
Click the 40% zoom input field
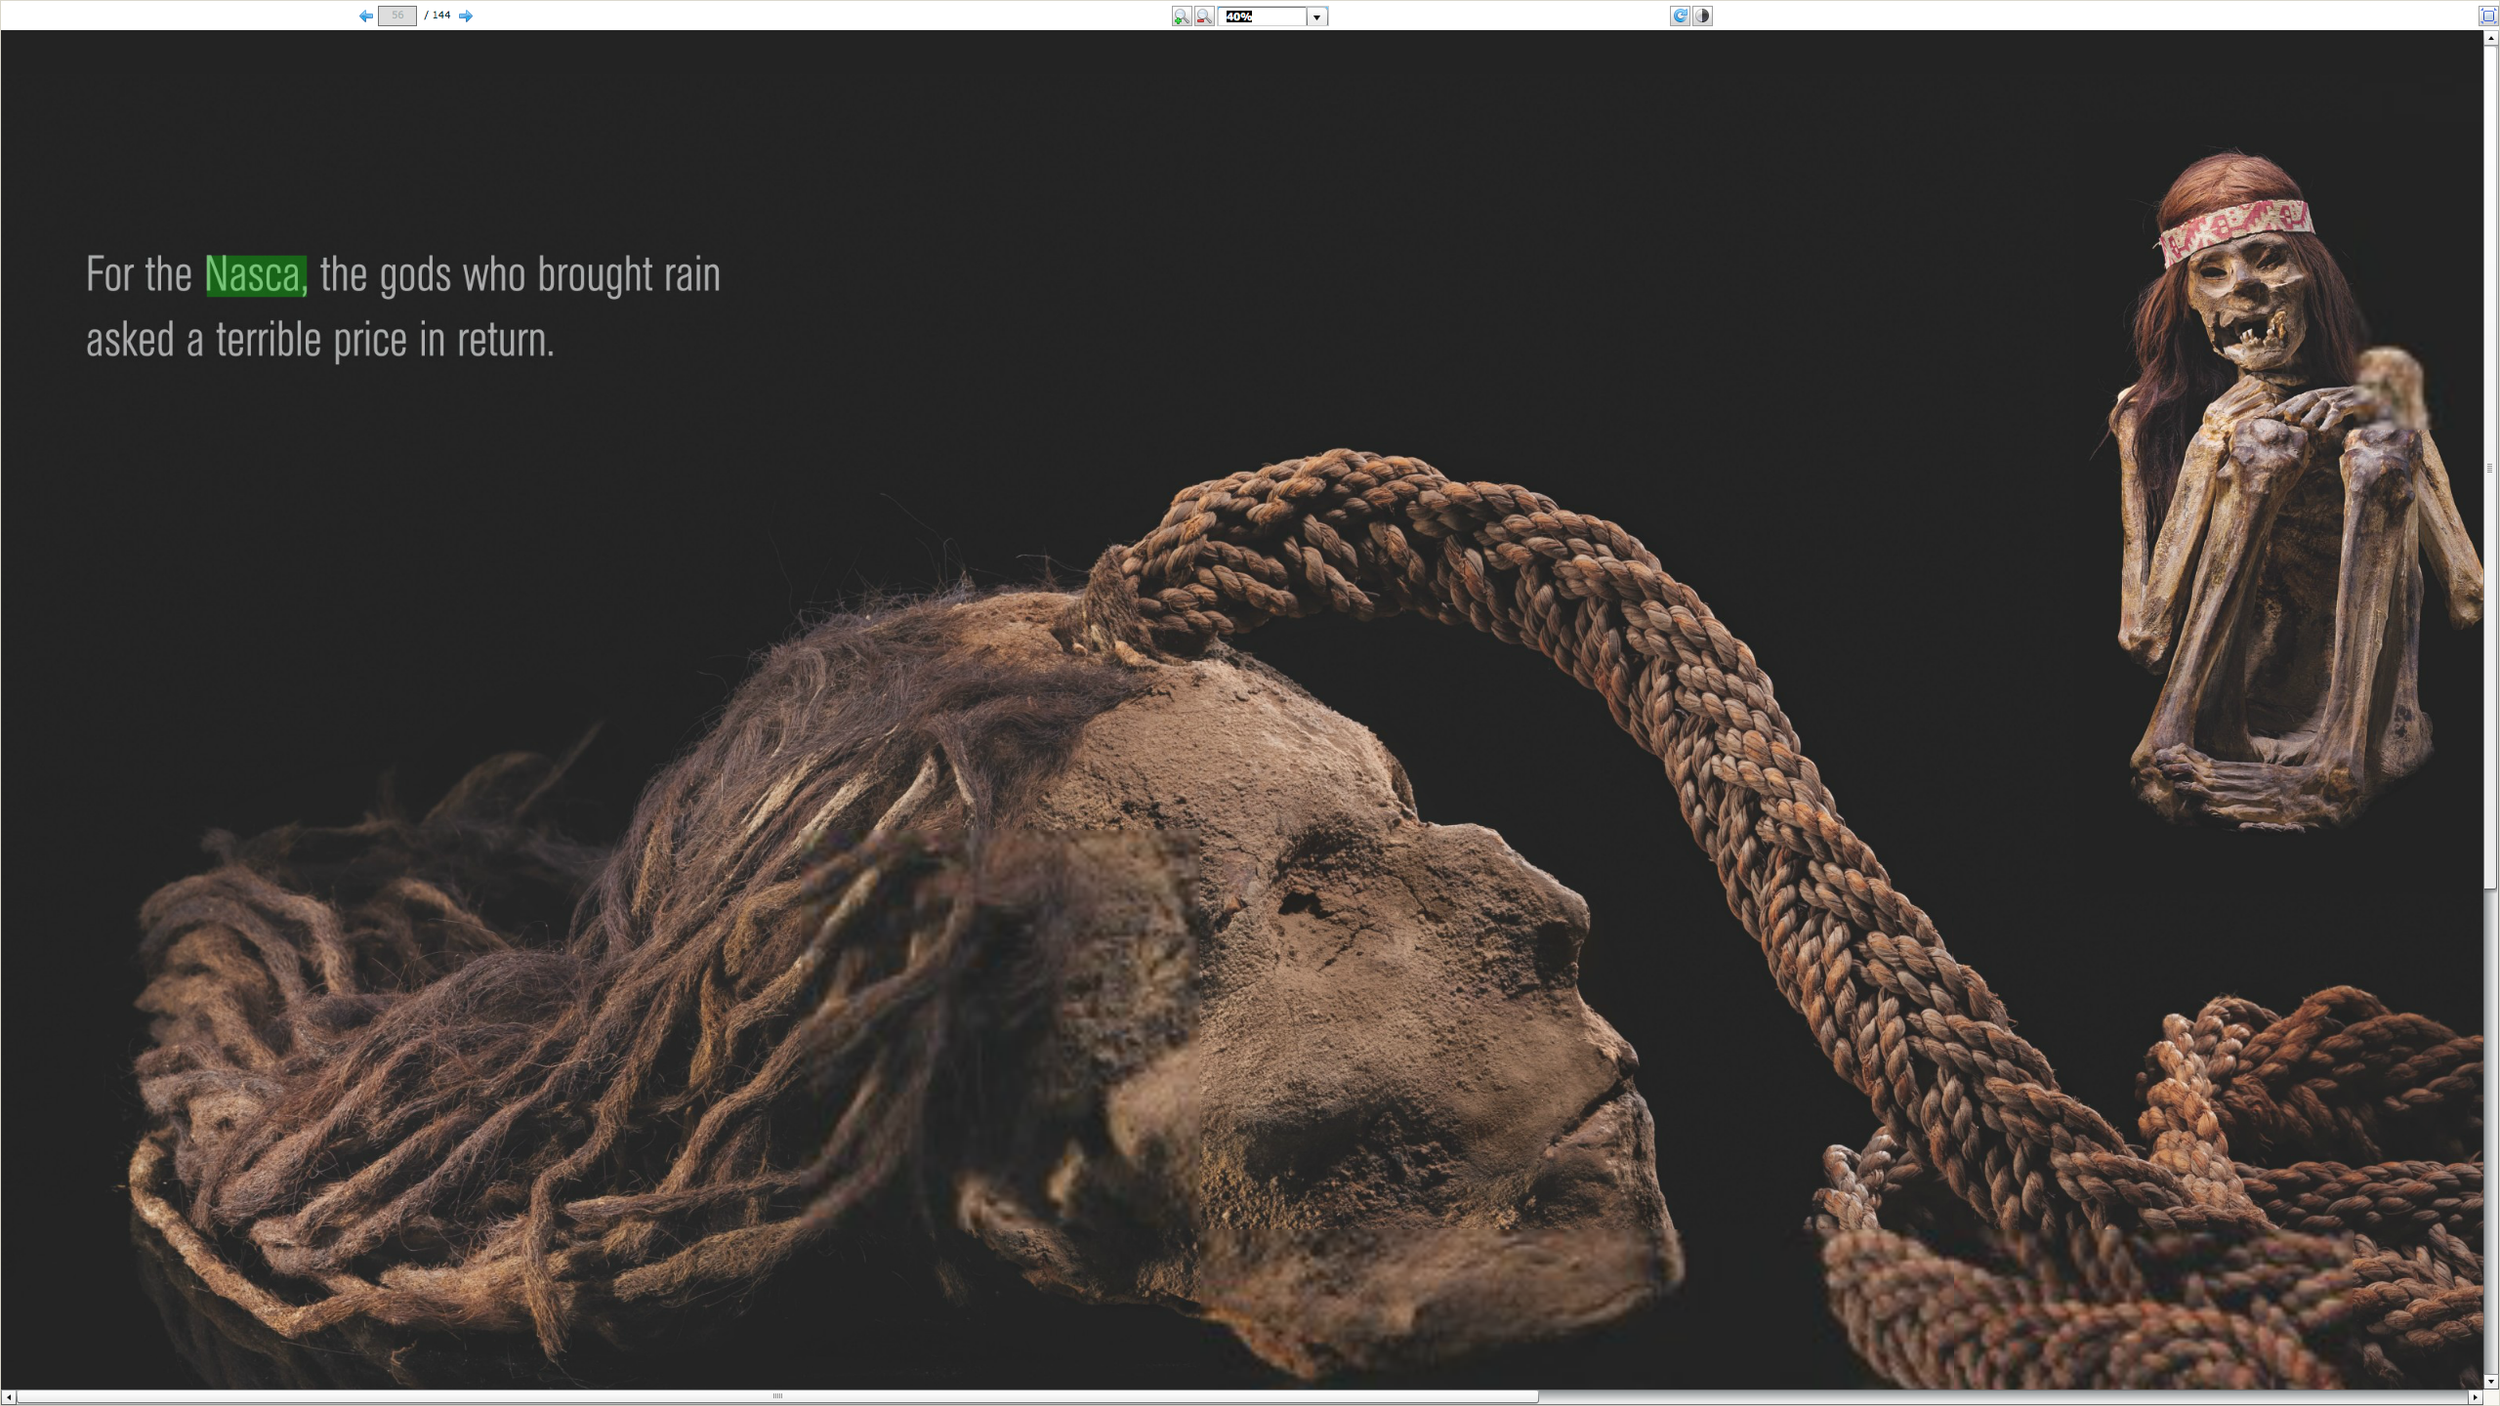click(1262, 17)
